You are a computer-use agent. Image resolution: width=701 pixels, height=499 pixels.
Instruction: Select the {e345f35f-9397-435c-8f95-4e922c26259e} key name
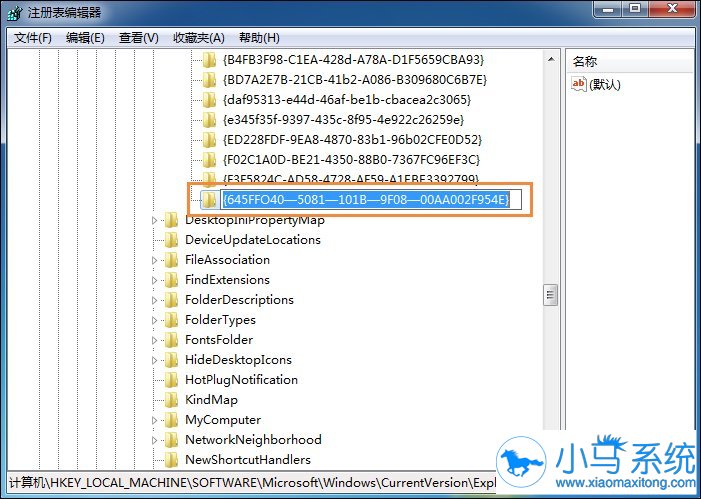pos(343,120)
